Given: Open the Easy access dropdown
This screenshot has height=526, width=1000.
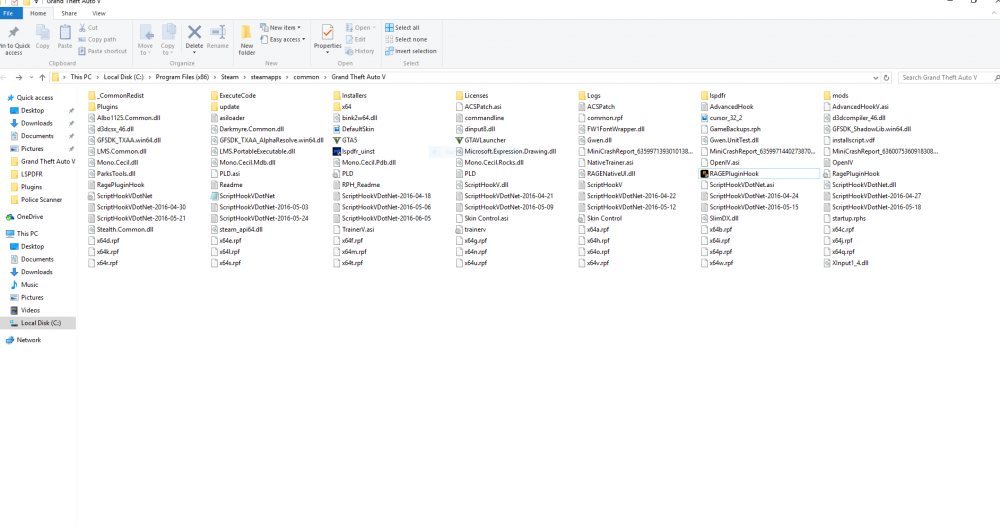Looking at the screenshot, I should pyautogui.click(x=283, y=40).
